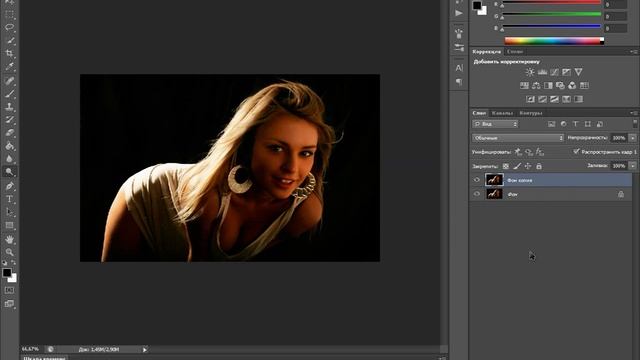Add an Exposure adjustment layer

coord(566,72)
